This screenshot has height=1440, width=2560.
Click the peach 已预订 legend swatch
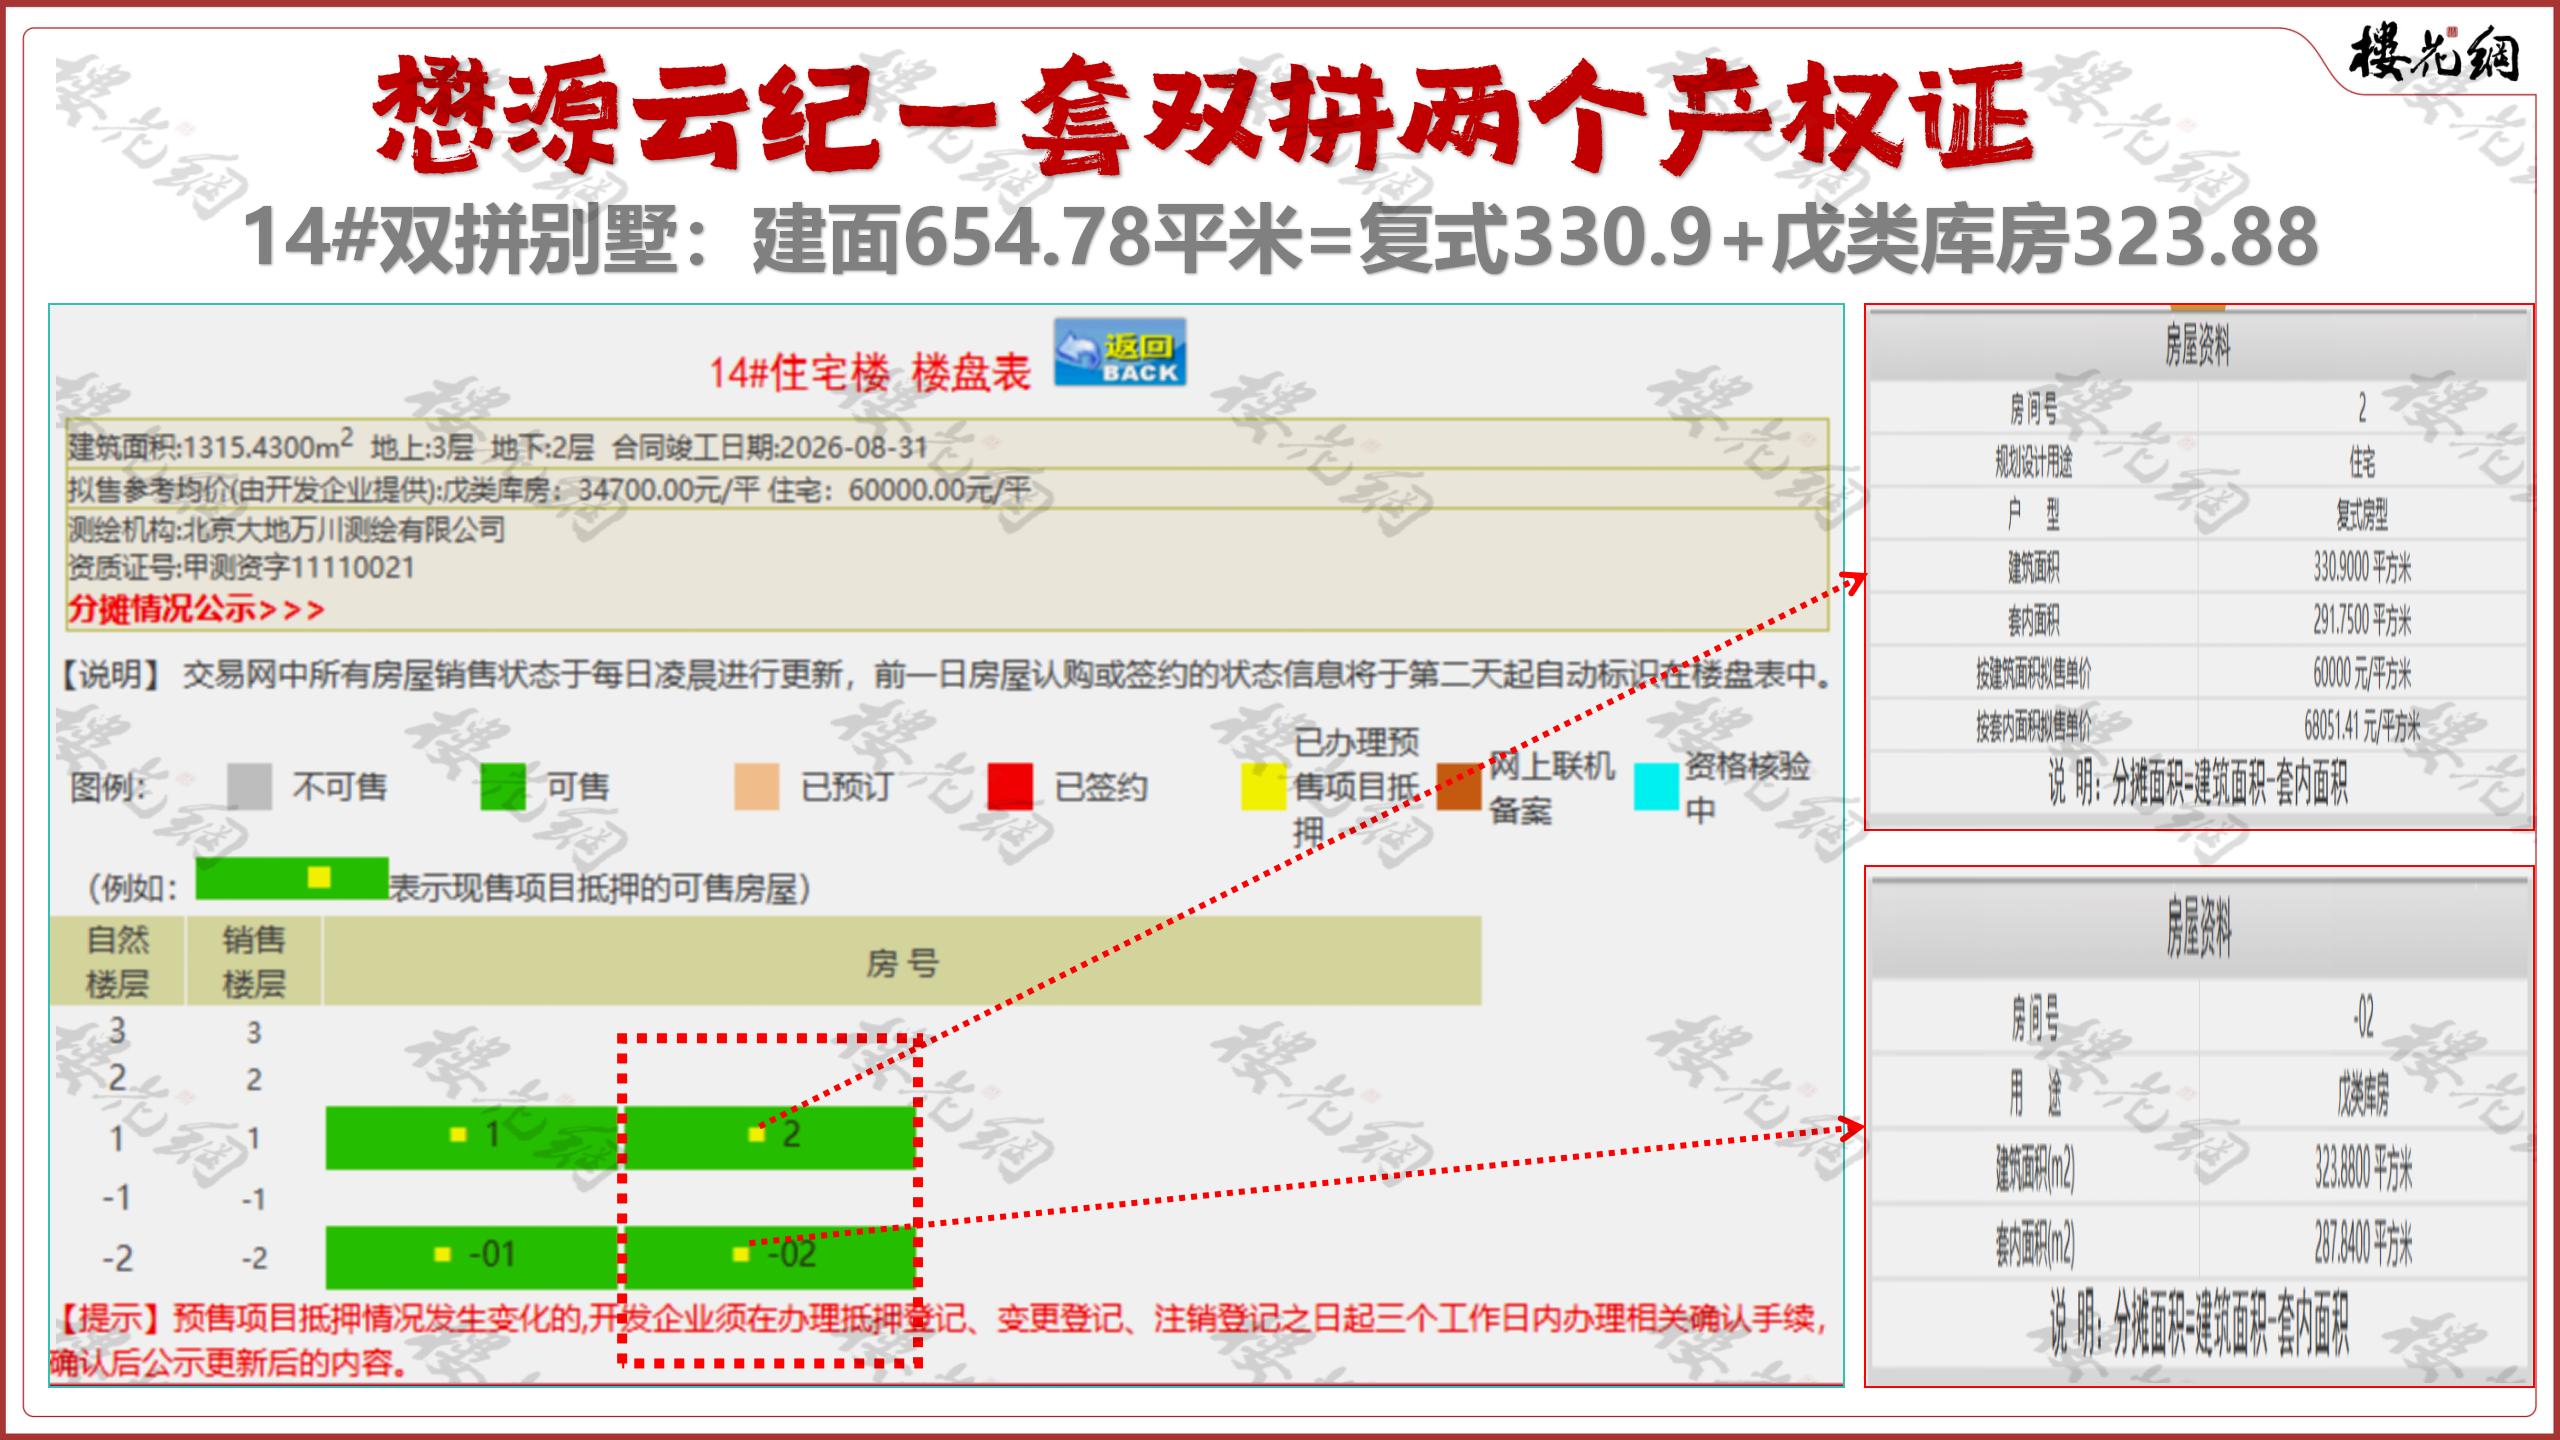point(757,787)
